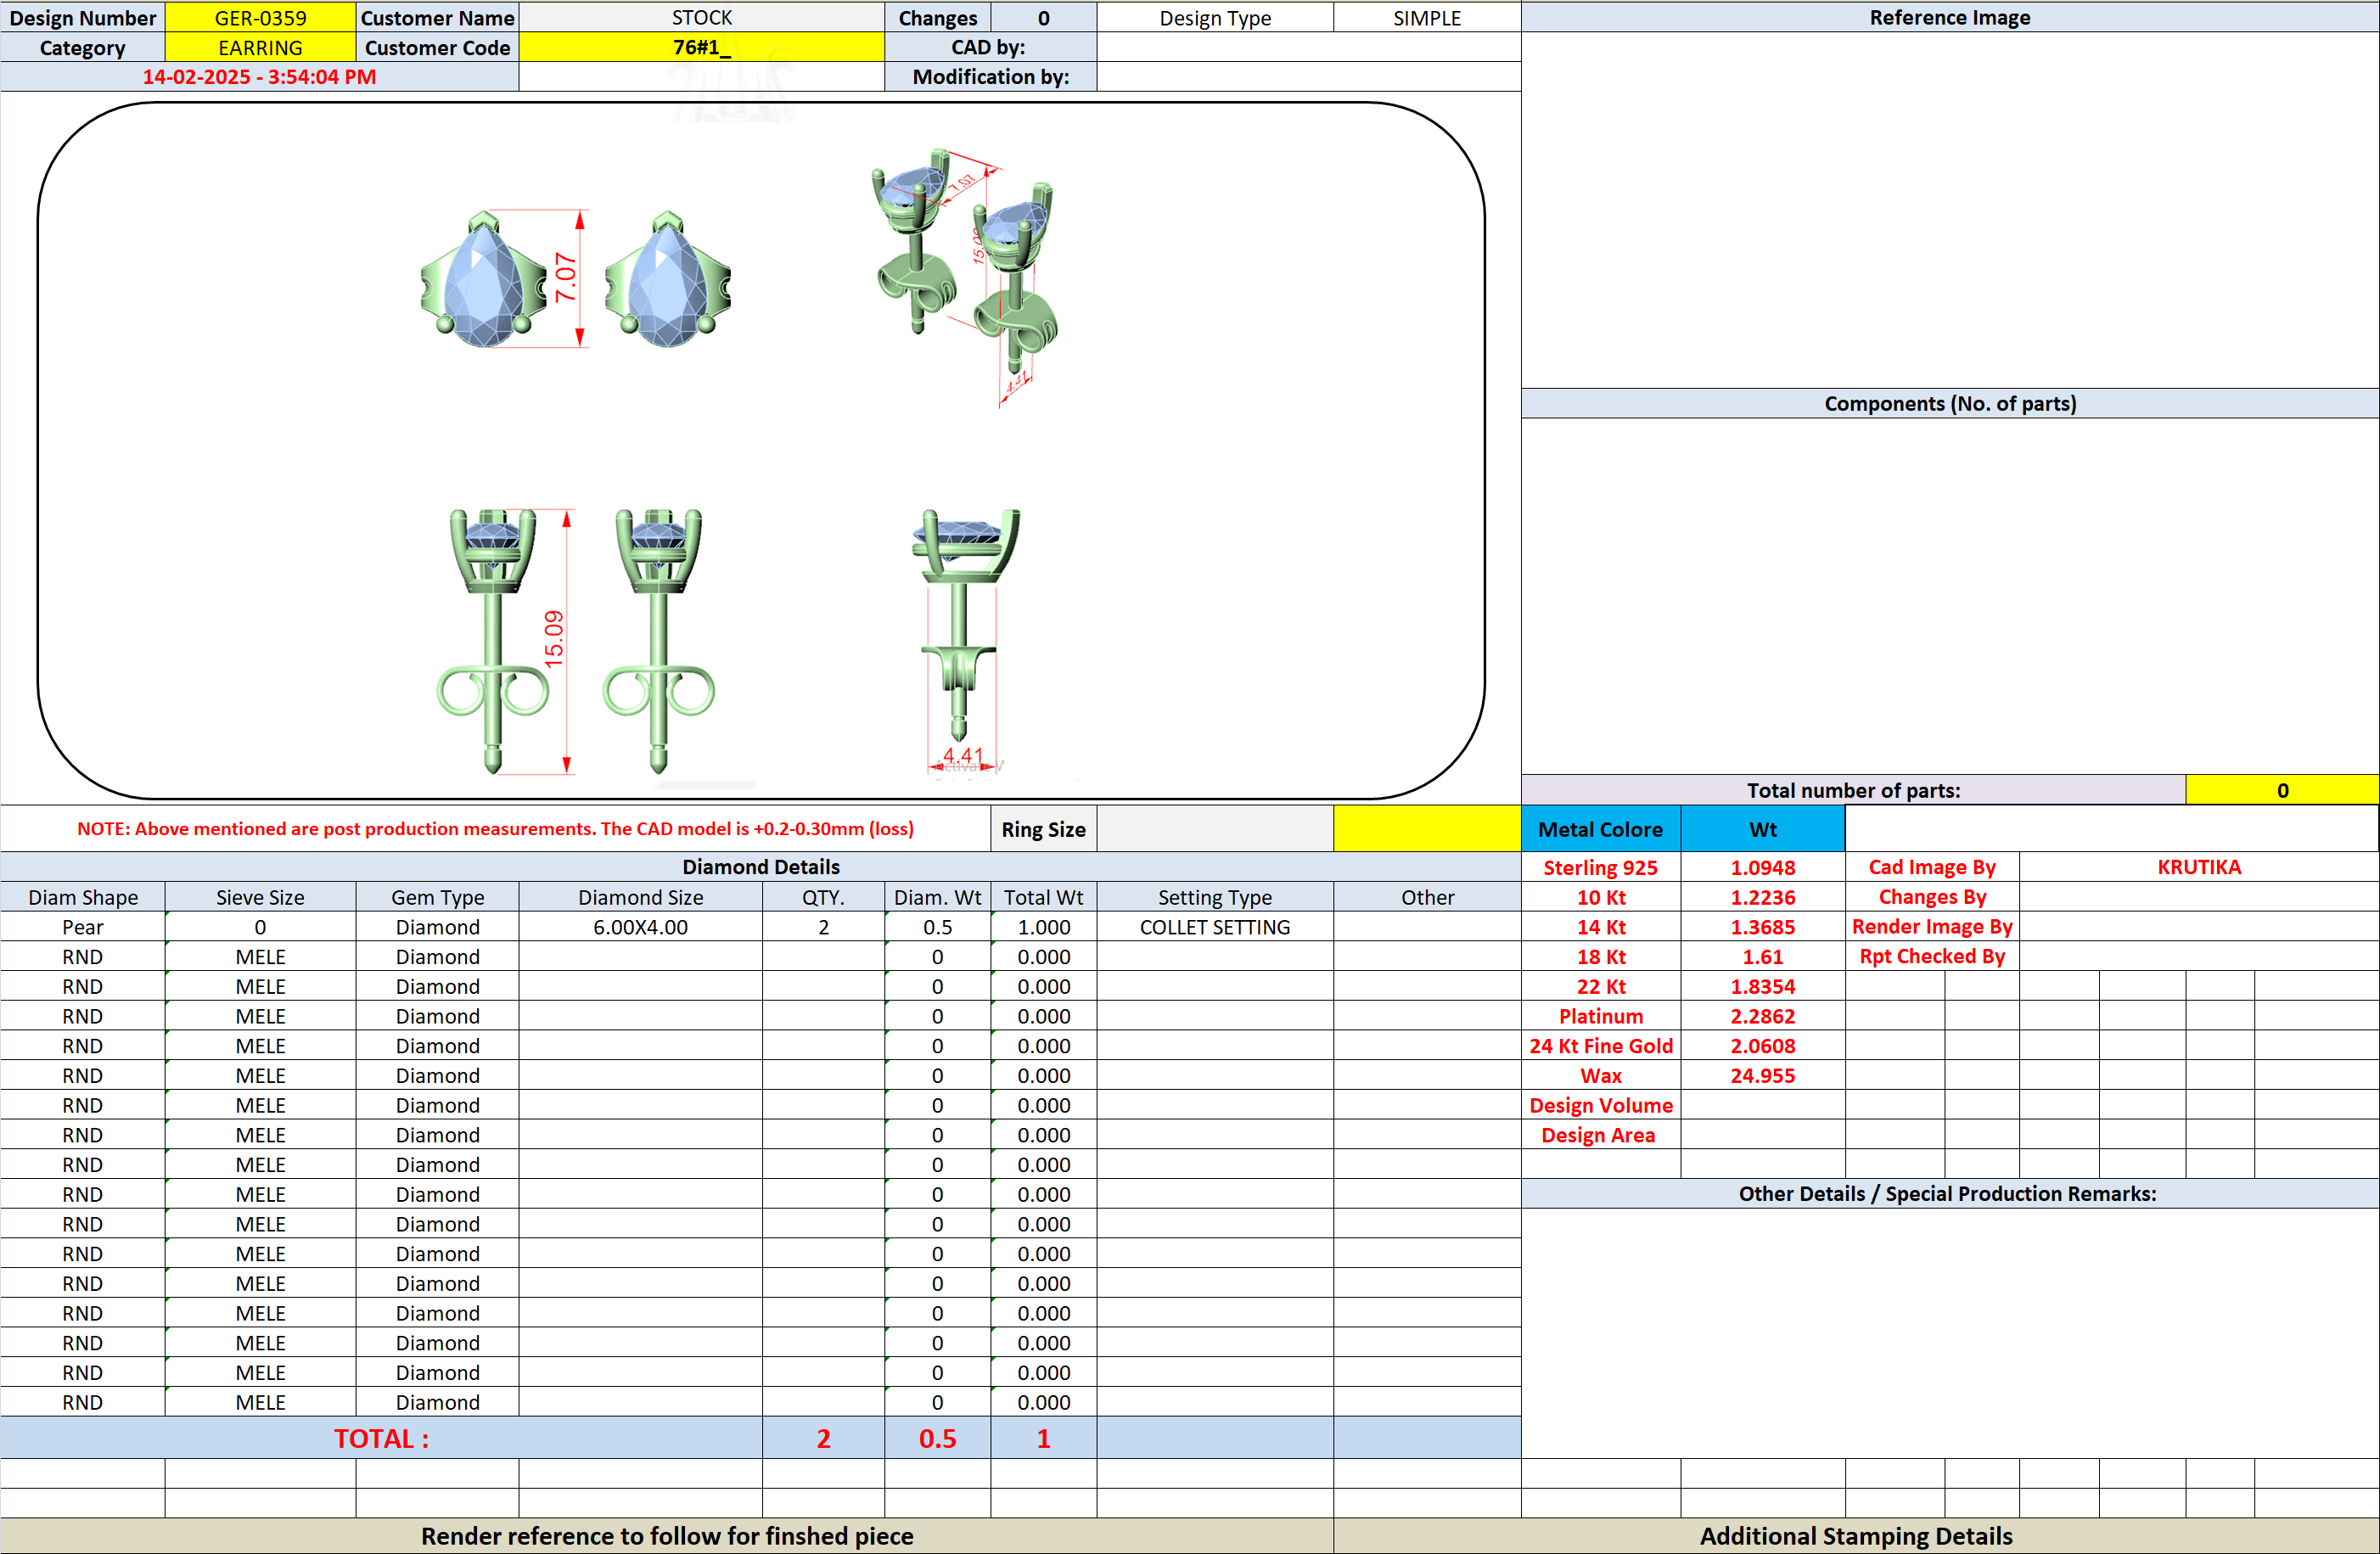Click the STOCK customer name value
Viewport: 2380px width, 1554px height.
[x=702, y=17]
